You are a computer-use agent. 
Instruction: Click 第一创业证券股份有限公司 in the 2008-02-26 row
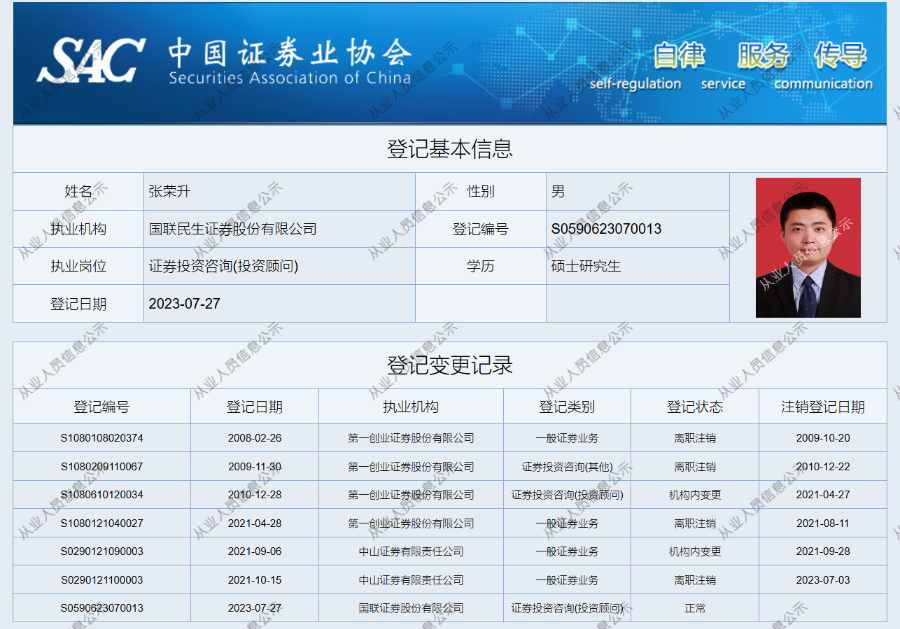click(x=410, y=438)
